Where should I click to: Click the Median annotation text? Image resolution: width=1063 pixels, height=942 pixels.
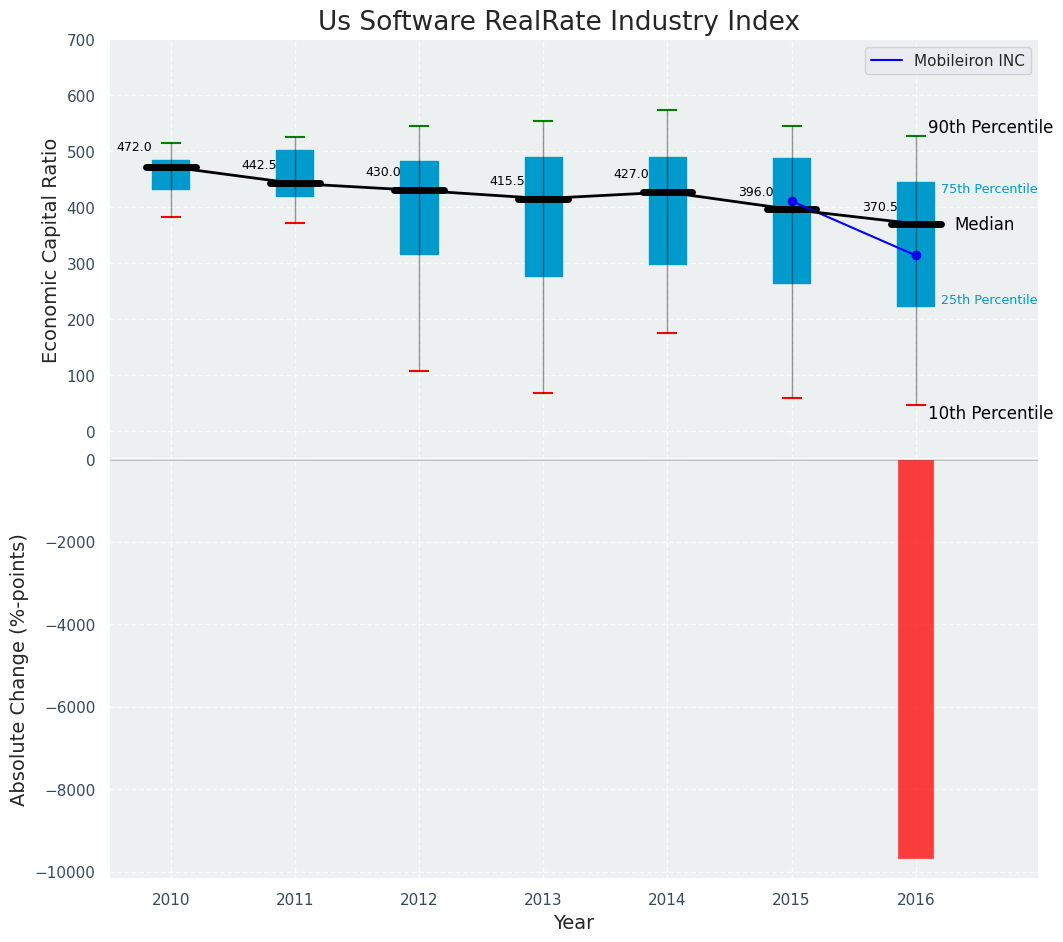tap(984, 224)
